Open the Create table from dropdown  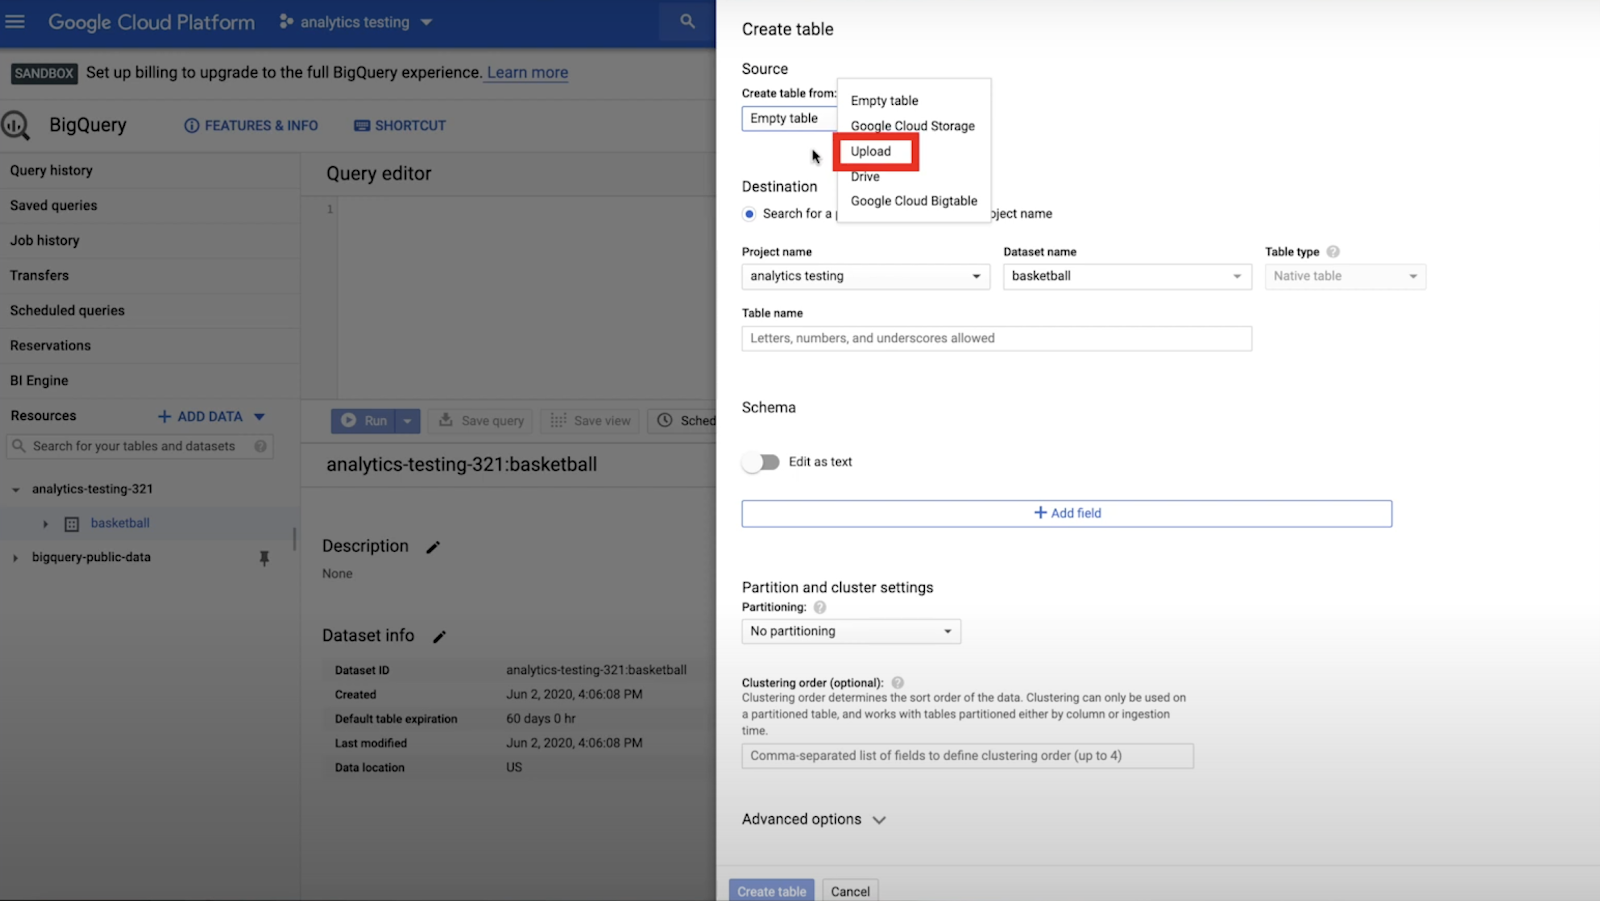[x=790, y=118]
